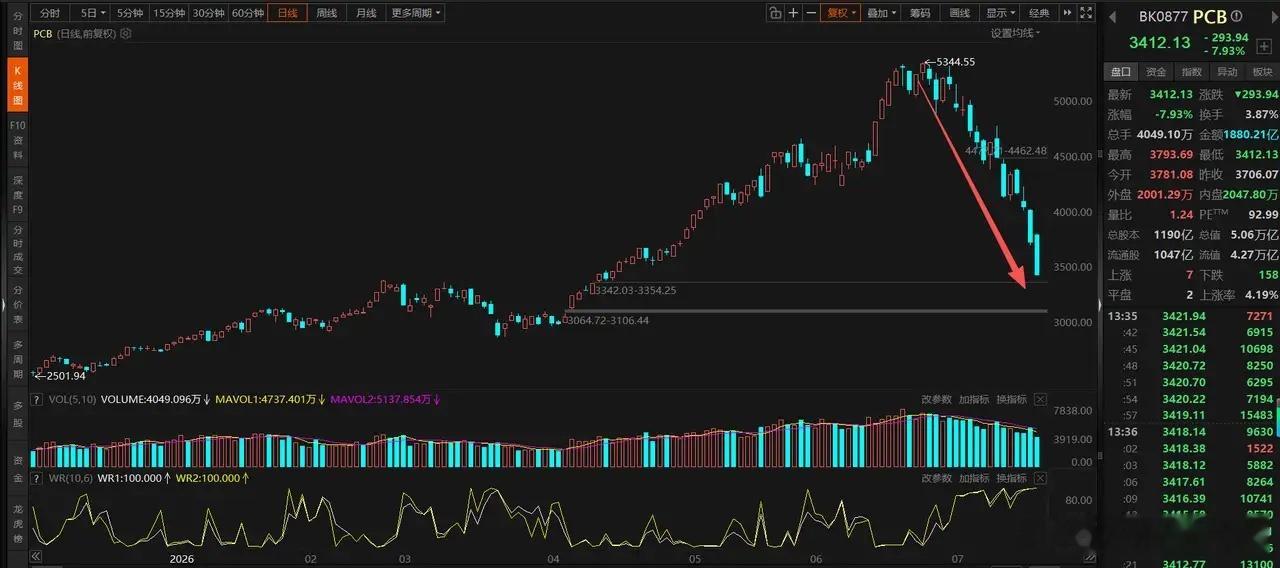Click 改参数 on the WR panel
This screenshot has width=1280, height=568.
(937, 478)
